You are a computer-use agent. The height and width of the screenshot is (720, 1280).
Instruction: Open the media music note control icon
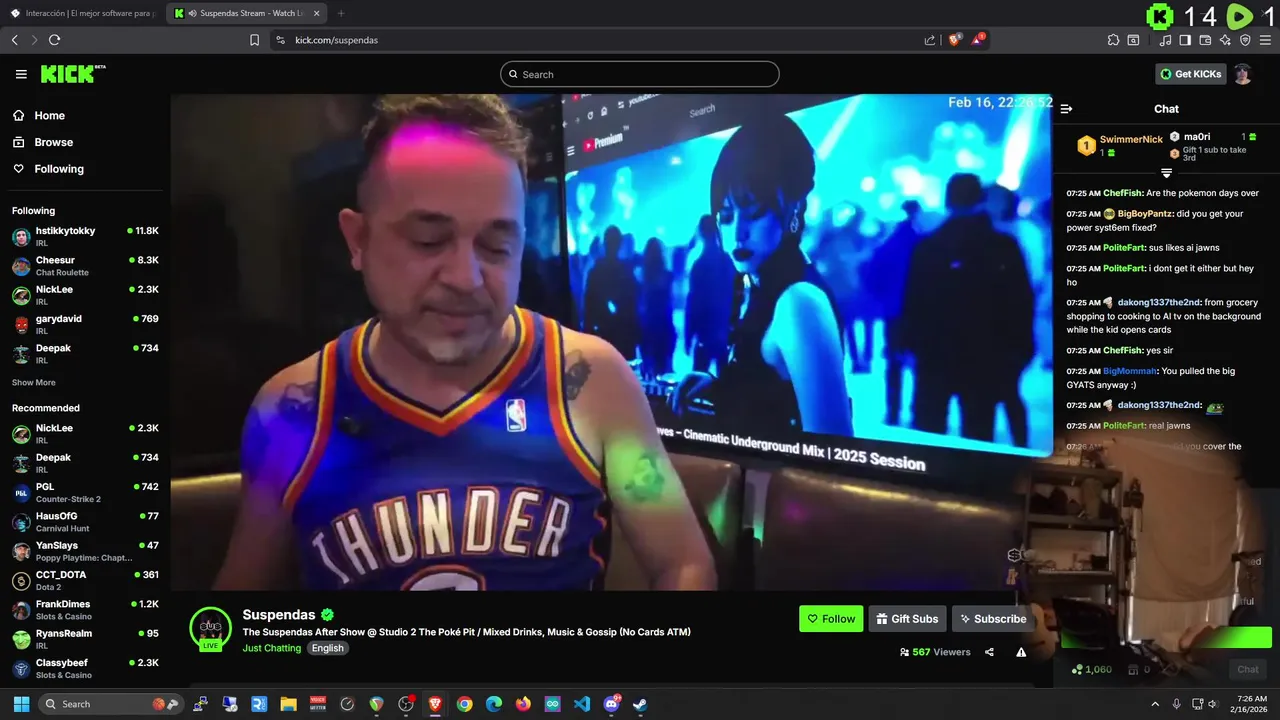pyautogui.click(x=1165, y=40)
